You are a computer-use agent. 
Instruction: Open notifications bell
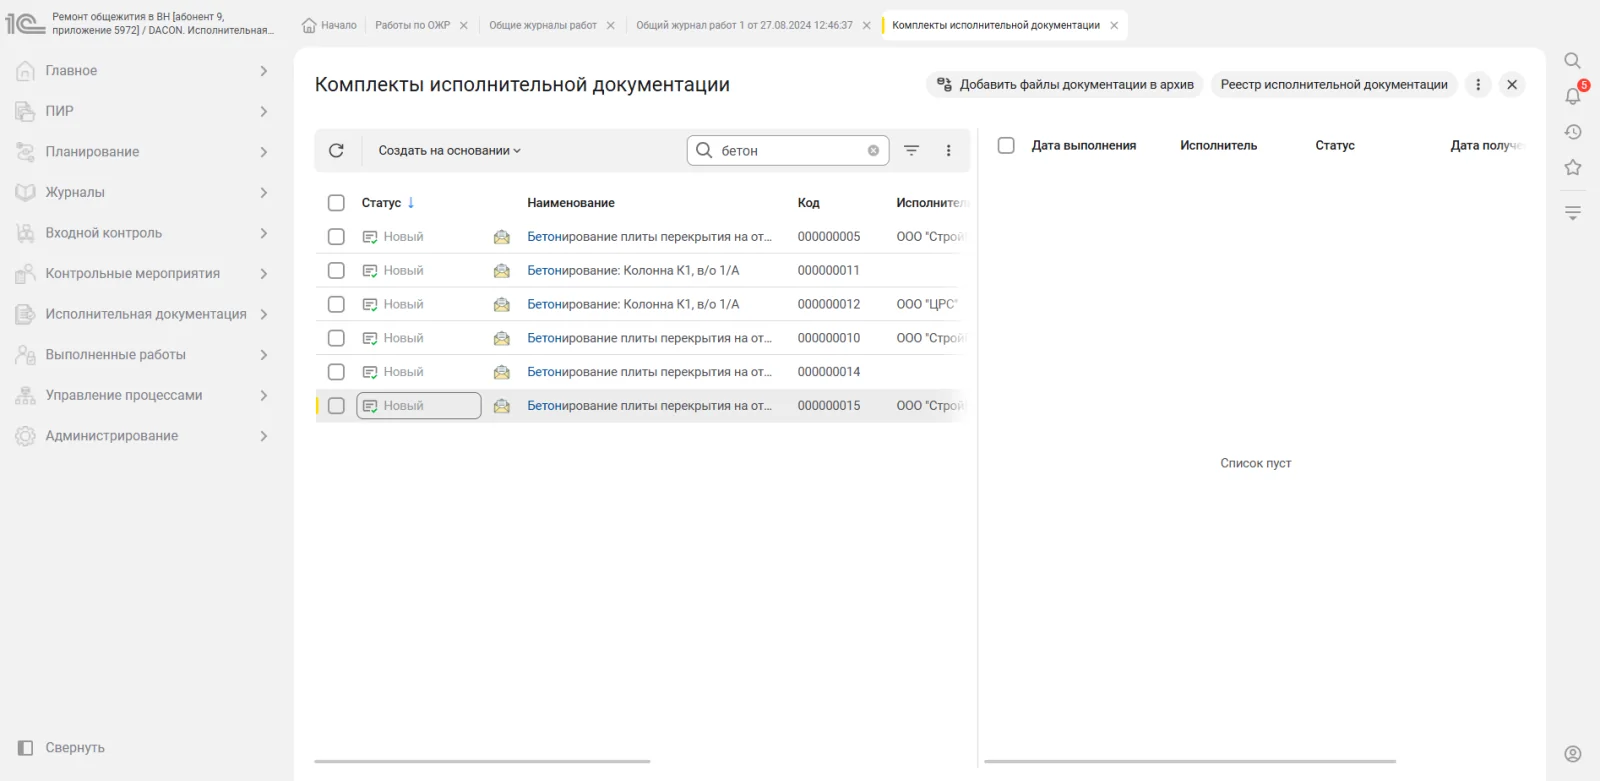tap(1573, 96)
